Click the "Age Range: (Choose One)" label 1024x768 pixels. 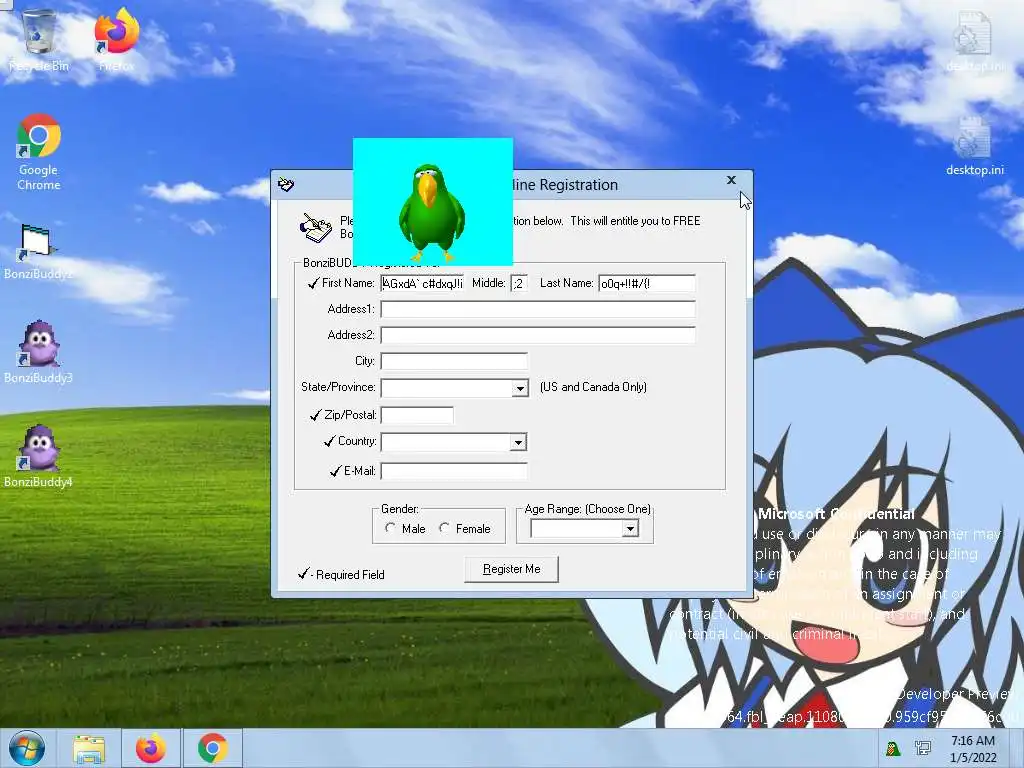[588, 509]
